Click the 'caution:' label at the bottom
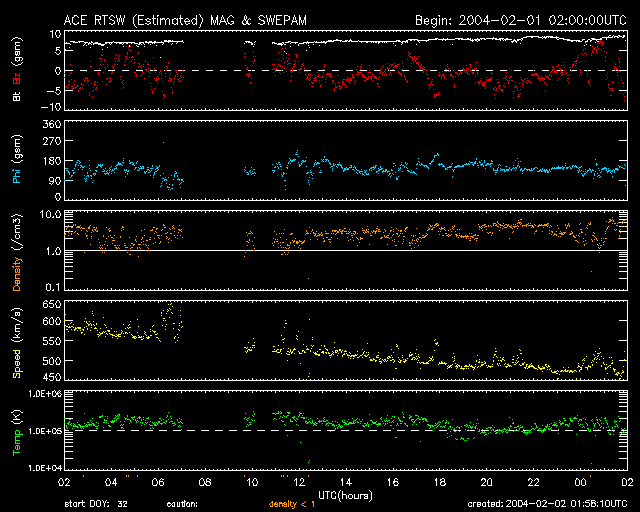640x512 pixels. point(182,505)
